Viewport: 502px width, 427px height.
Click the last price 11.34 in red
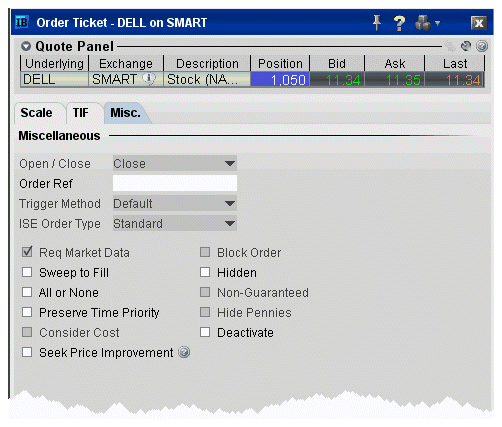point(455,79)
